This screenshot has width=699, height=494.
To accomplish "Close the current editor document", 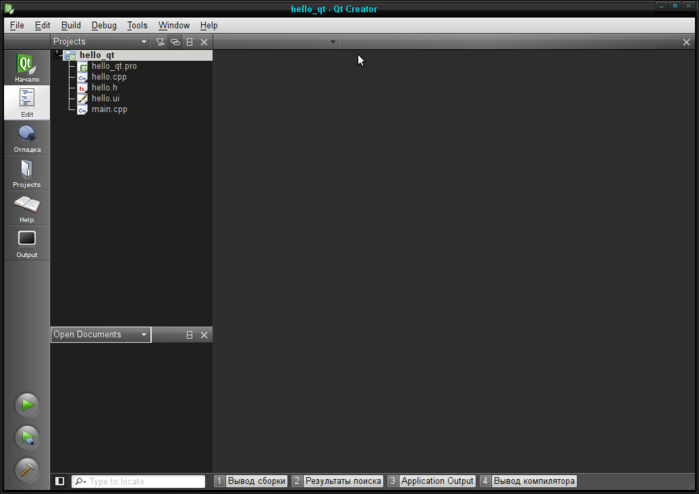I will (687, 42).
